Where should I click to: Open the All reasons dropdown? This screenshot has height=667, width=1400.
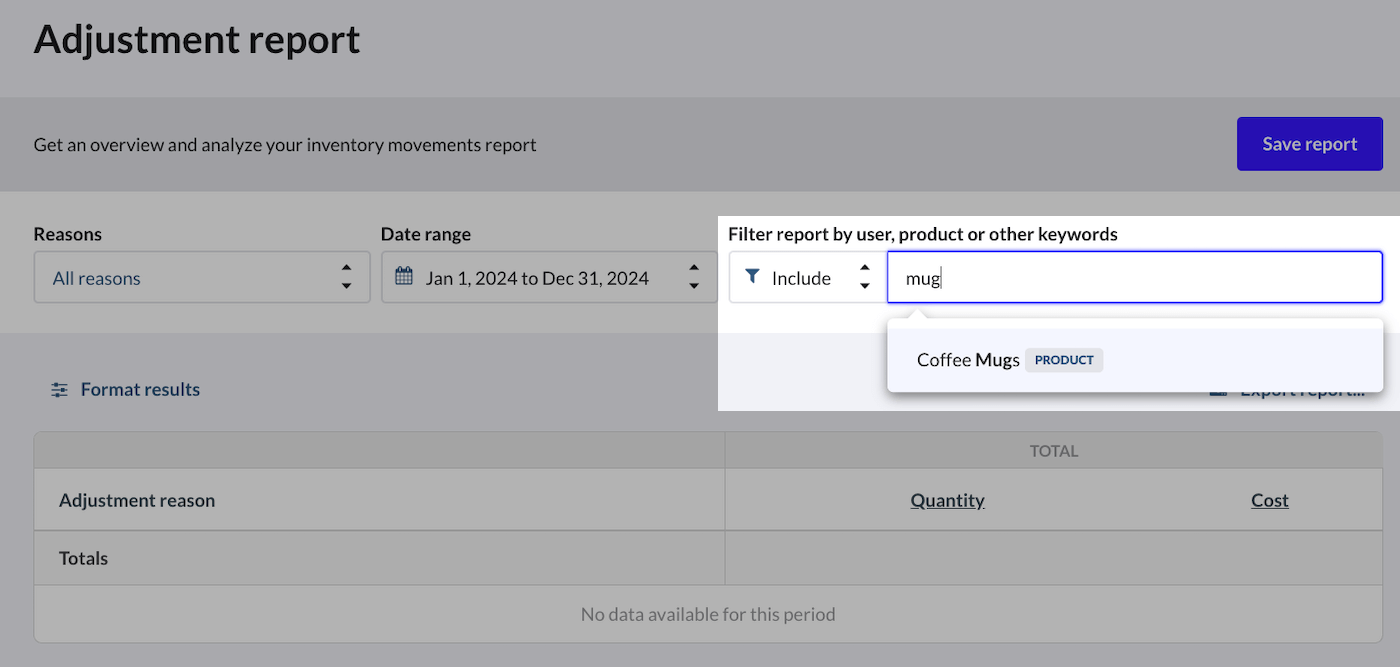coord(202,278)
